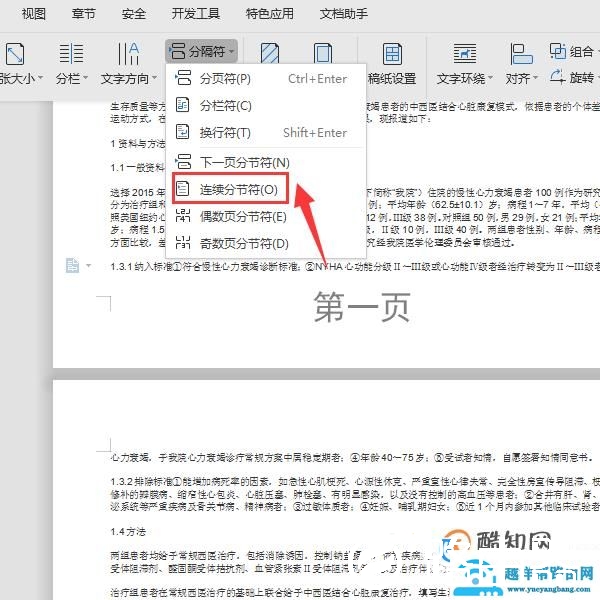Select 下一页分节符(N) section break
600x600 pixels.
[266, 162]
